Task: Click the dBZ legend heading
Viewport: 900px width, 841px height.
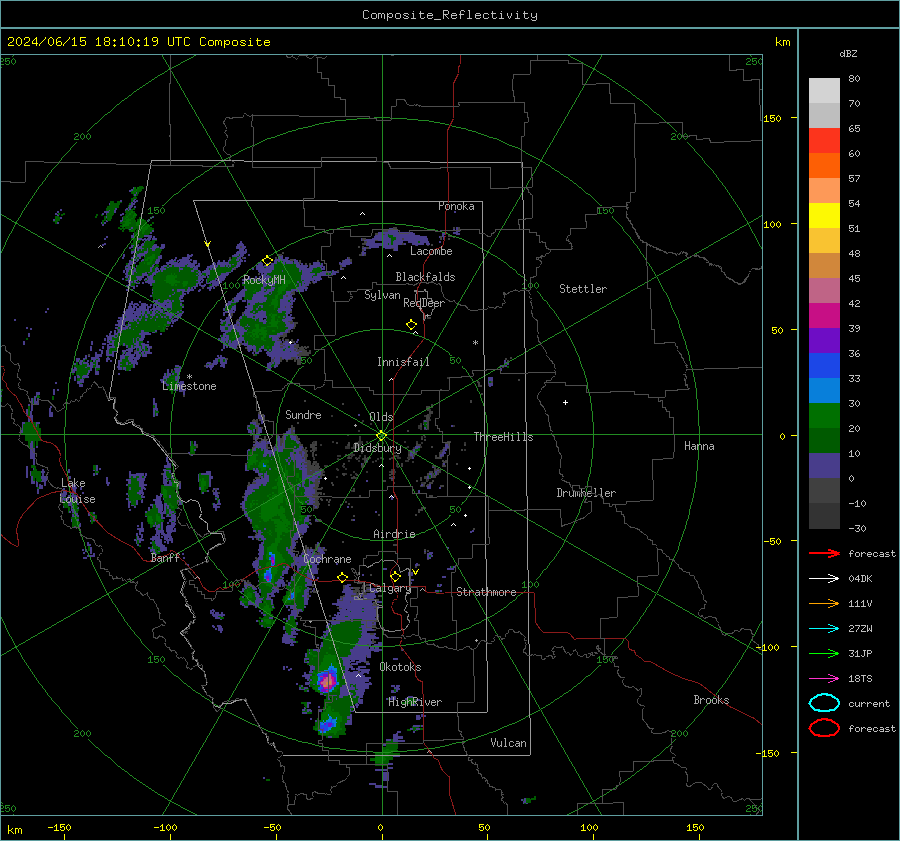Action: pos(848,53)
